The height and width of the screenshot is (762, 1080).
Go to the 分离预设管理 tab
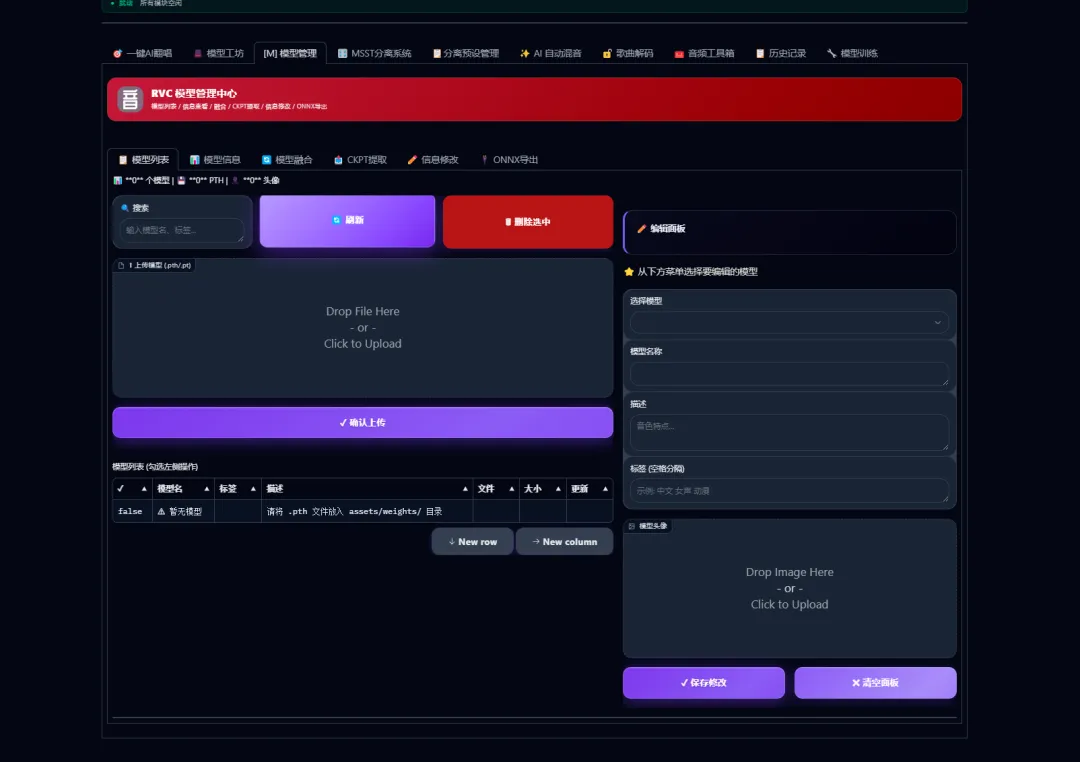pyautogui.click(x=466, y=53)
